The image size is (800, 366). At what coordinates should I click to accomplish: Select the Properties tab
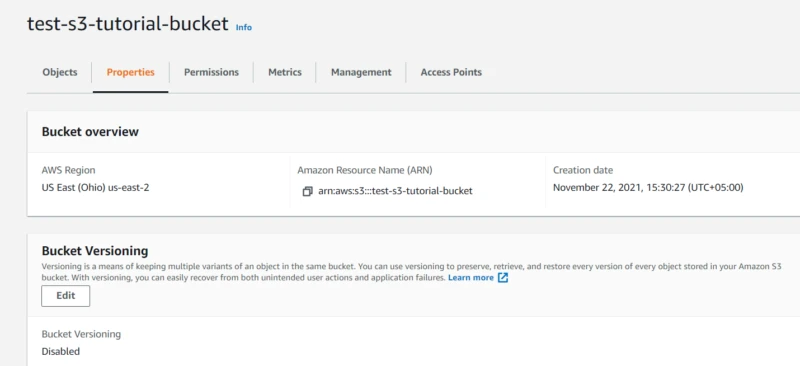coord(131,72)
